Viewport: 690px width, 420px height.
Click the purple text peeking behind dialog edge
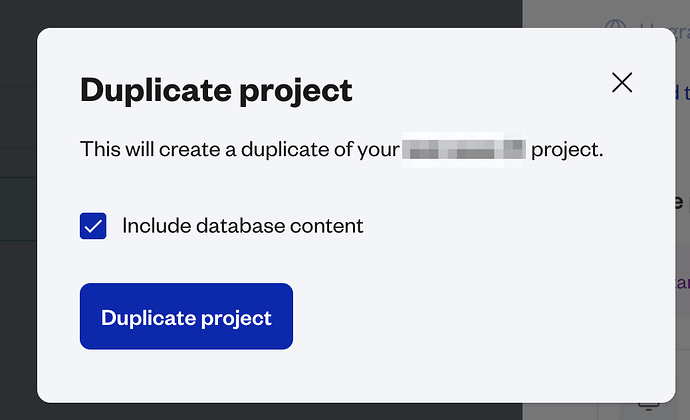tap(683, 283)
